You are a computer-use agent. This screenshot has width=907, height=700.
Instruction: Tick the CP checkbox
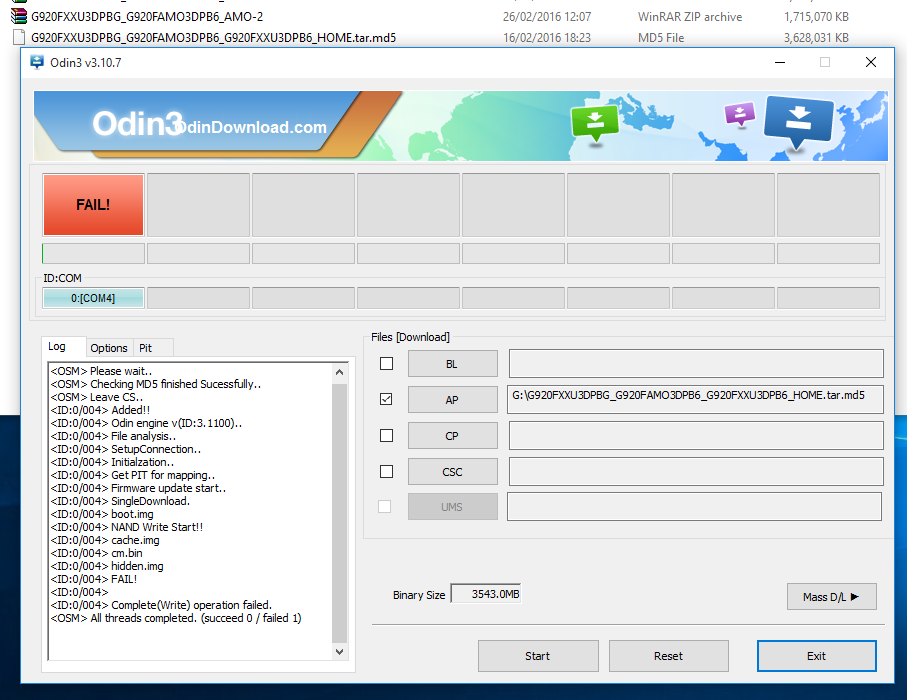tap(386, 436)
